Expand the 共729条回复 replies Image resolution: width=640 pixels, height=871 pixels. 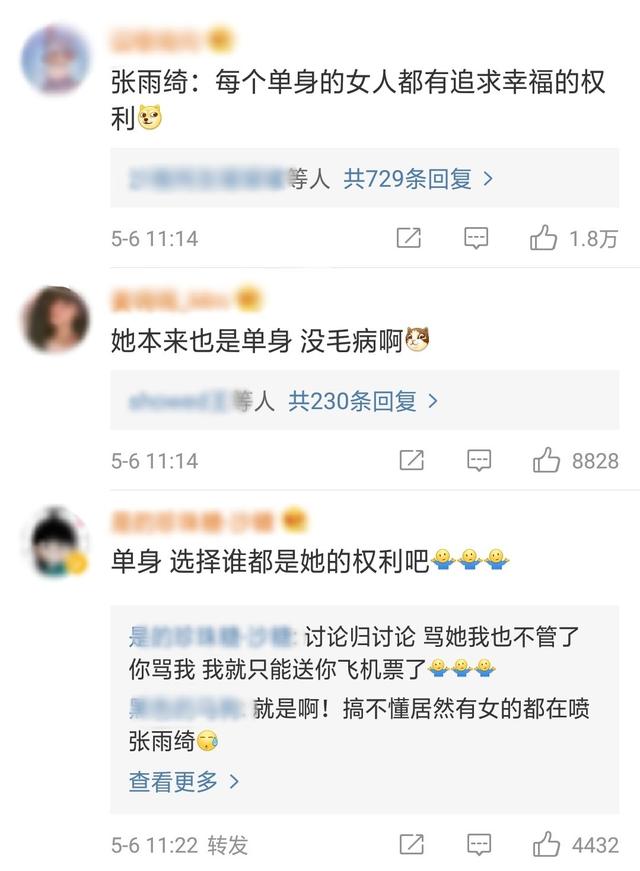[418, 179]
